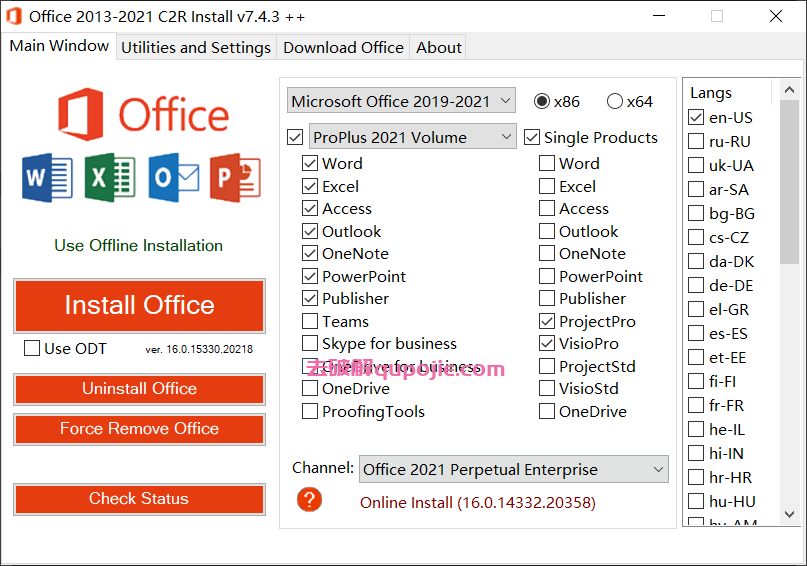Click the Langs list scroll up arrow
This screenshot has height=566, width=807.
point(790,90)
